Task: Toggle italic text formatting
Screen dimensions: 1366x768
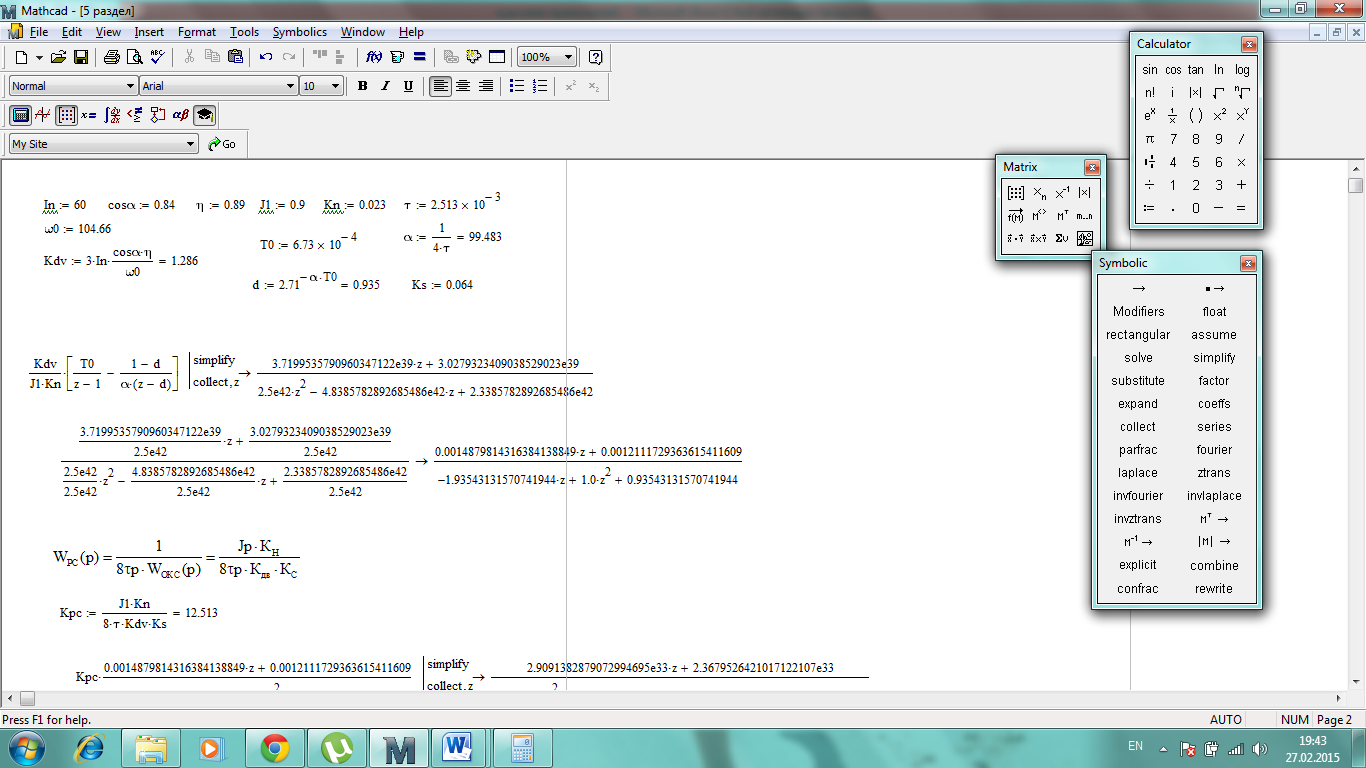Action: point(385,86)
